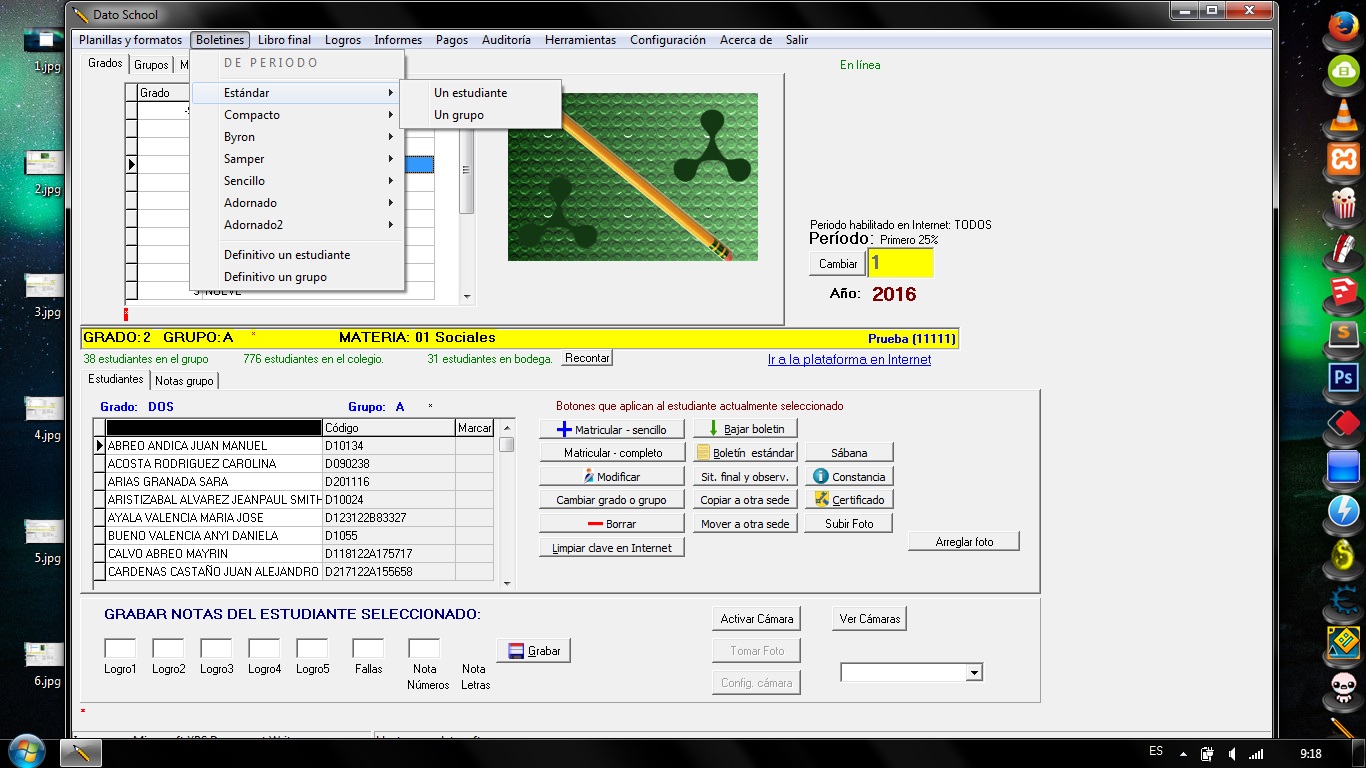The image size is (1366, 768).
Task: Open VLC media player from the dock
Action: click(x=1342, y=115)
